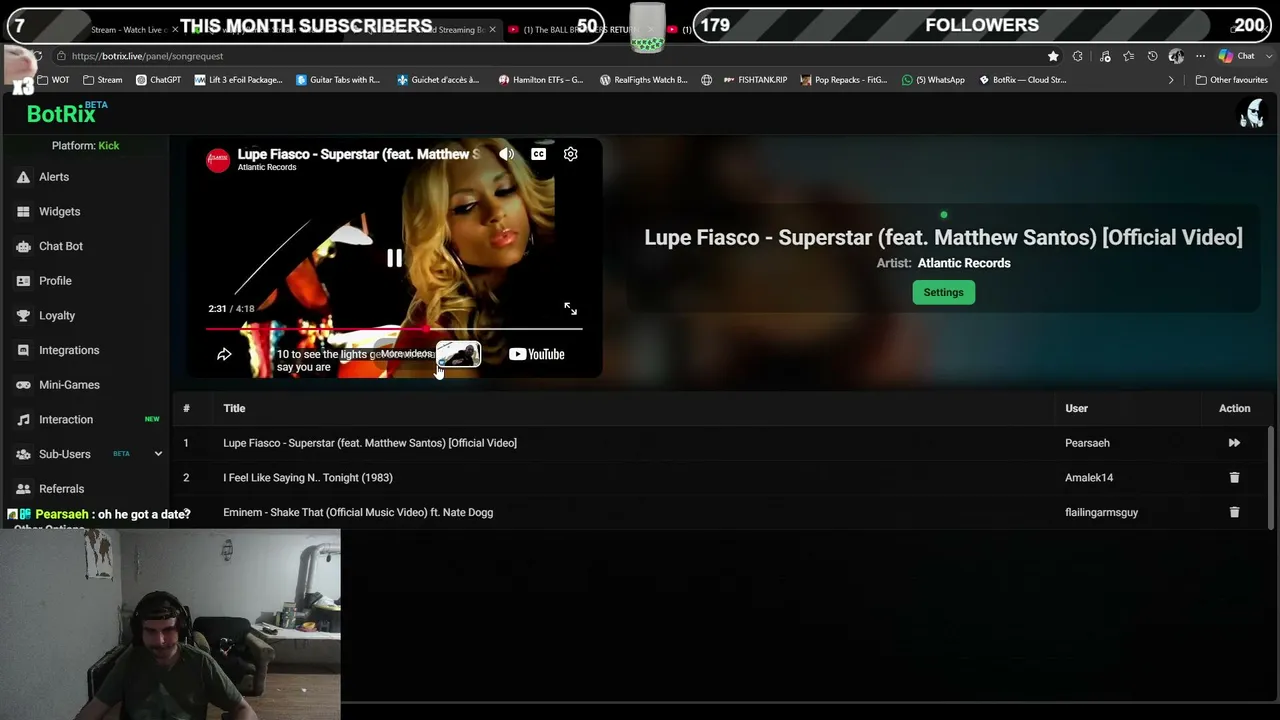Click the More videos thumbnail
This screenshot has width=1280, height=720.
tap(458, 354)
